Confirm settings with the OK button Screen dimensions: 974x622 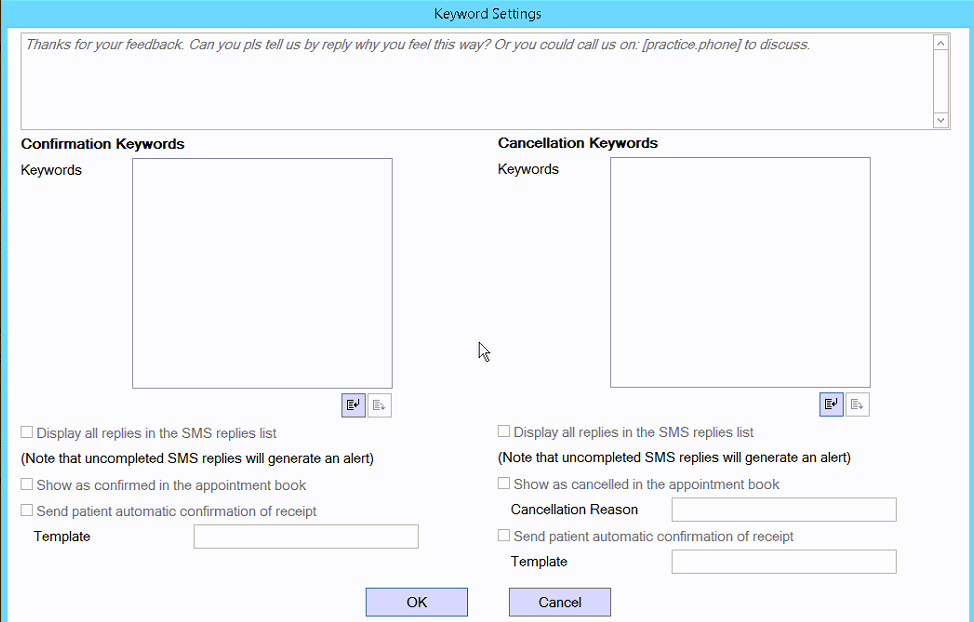[417, 602]
